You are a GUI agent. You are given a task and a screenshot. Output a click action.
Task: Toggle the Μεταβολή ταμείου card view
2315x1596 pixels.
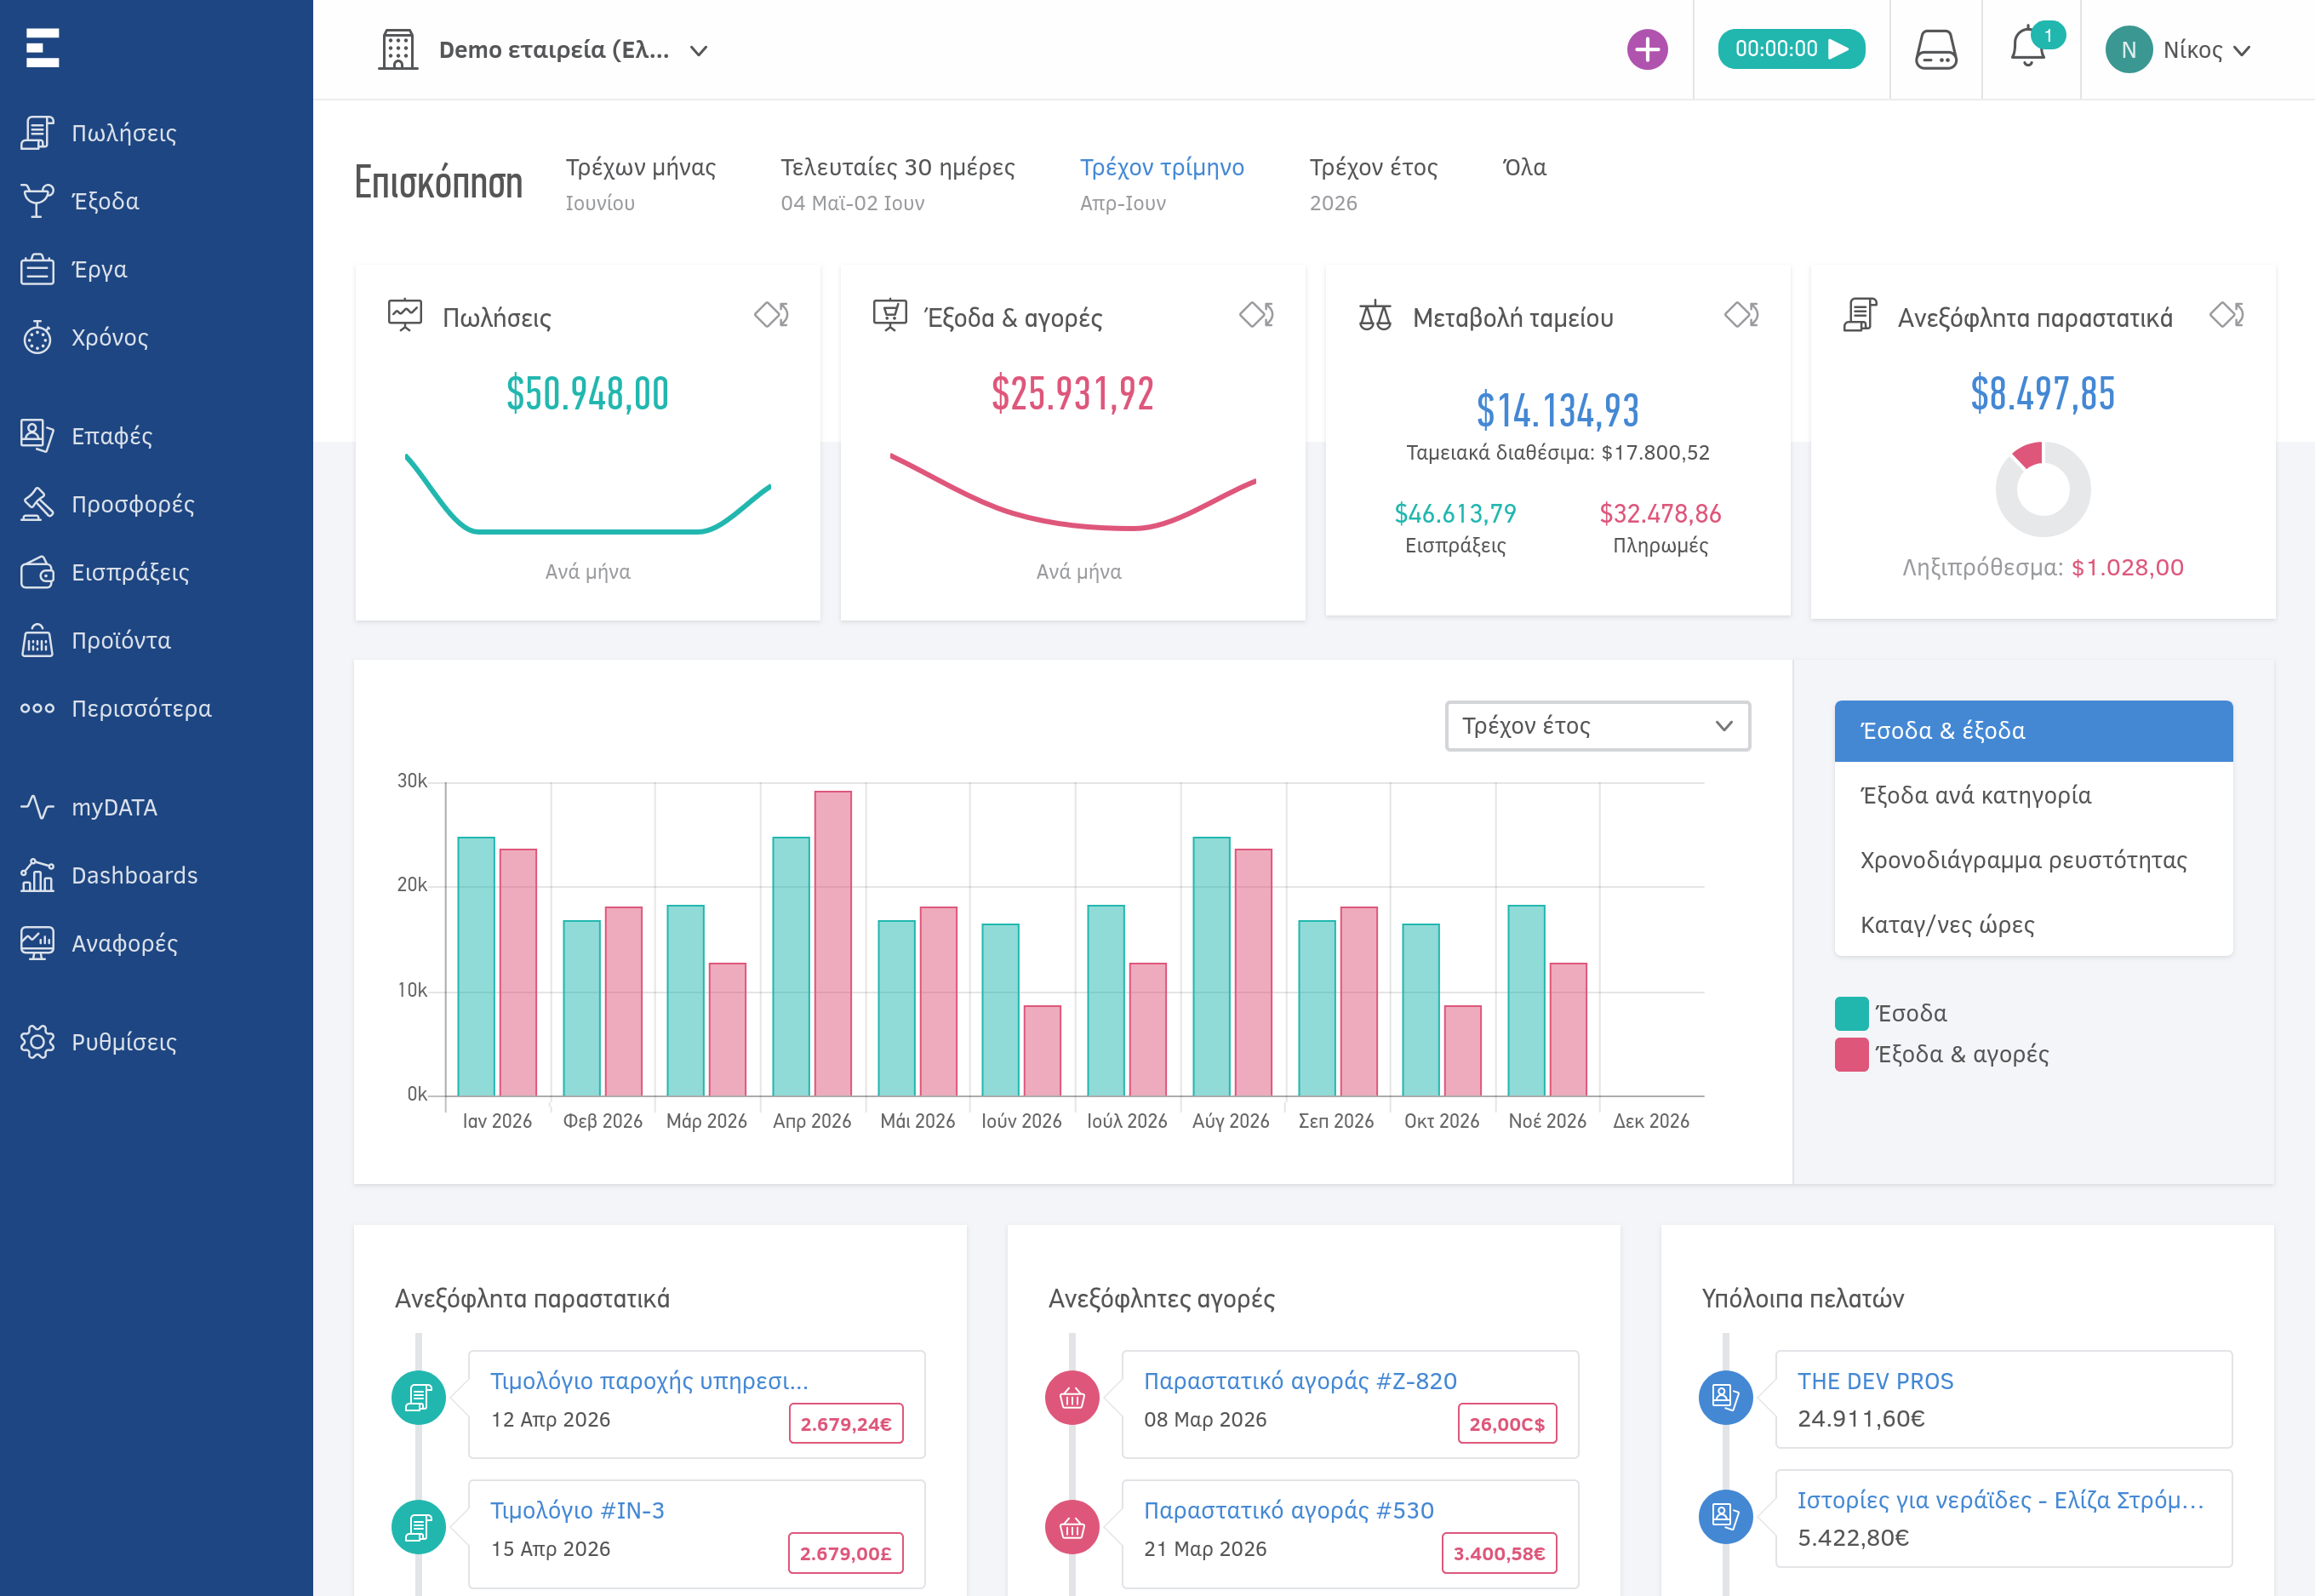click(x=1741, y=315)
